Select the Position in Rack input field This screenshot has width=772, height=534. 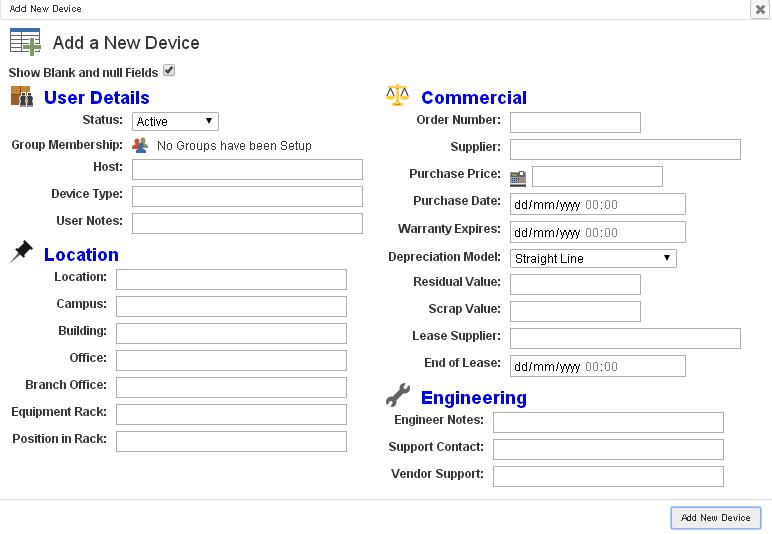(x=231, y=441)
